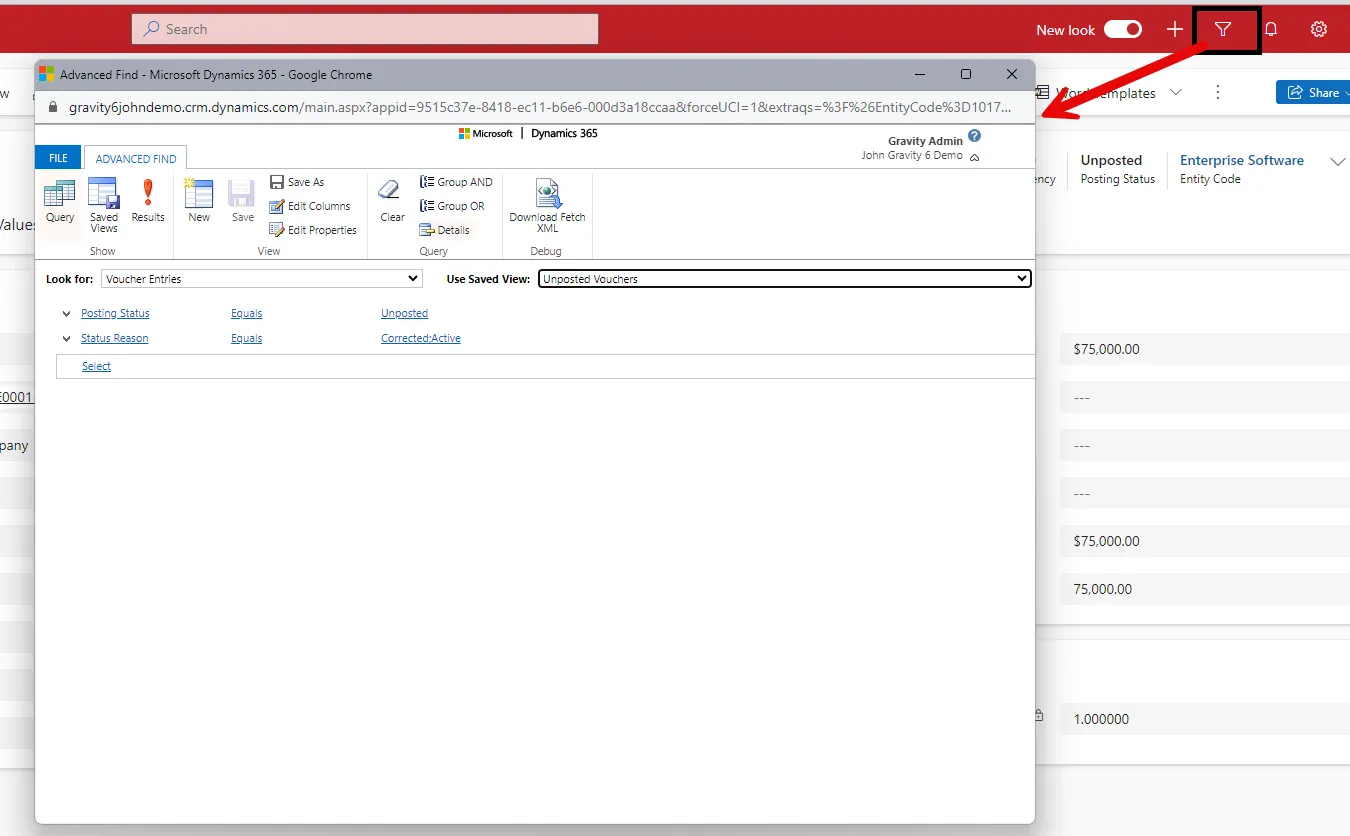Open the Use Saved View dropdown

tap(785, 279)
